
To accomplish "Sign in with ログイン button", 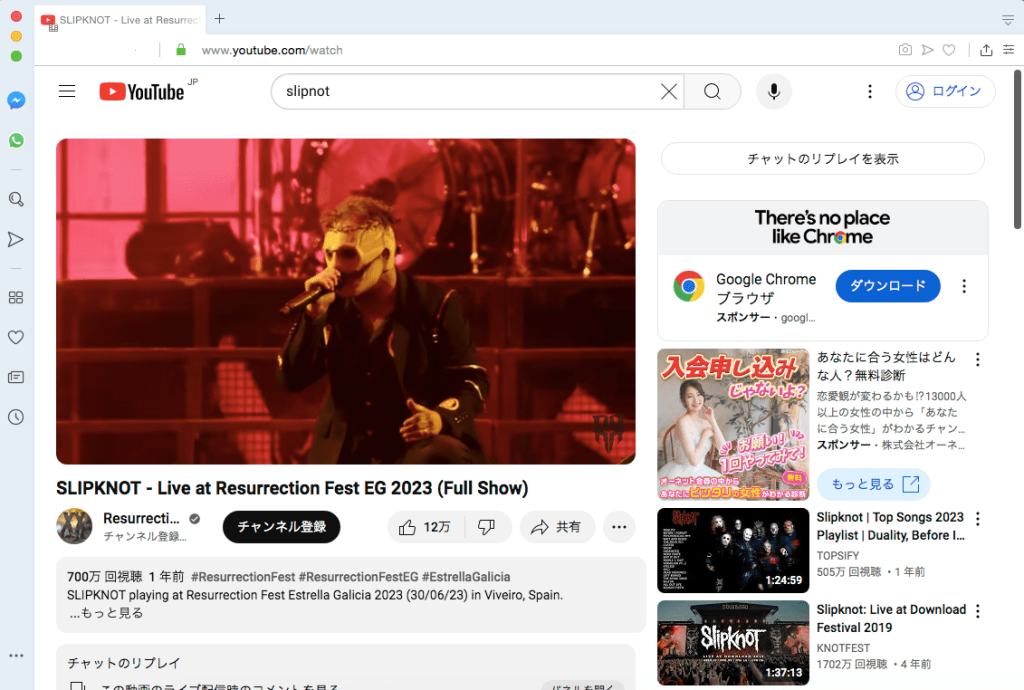I will (946, 91).
